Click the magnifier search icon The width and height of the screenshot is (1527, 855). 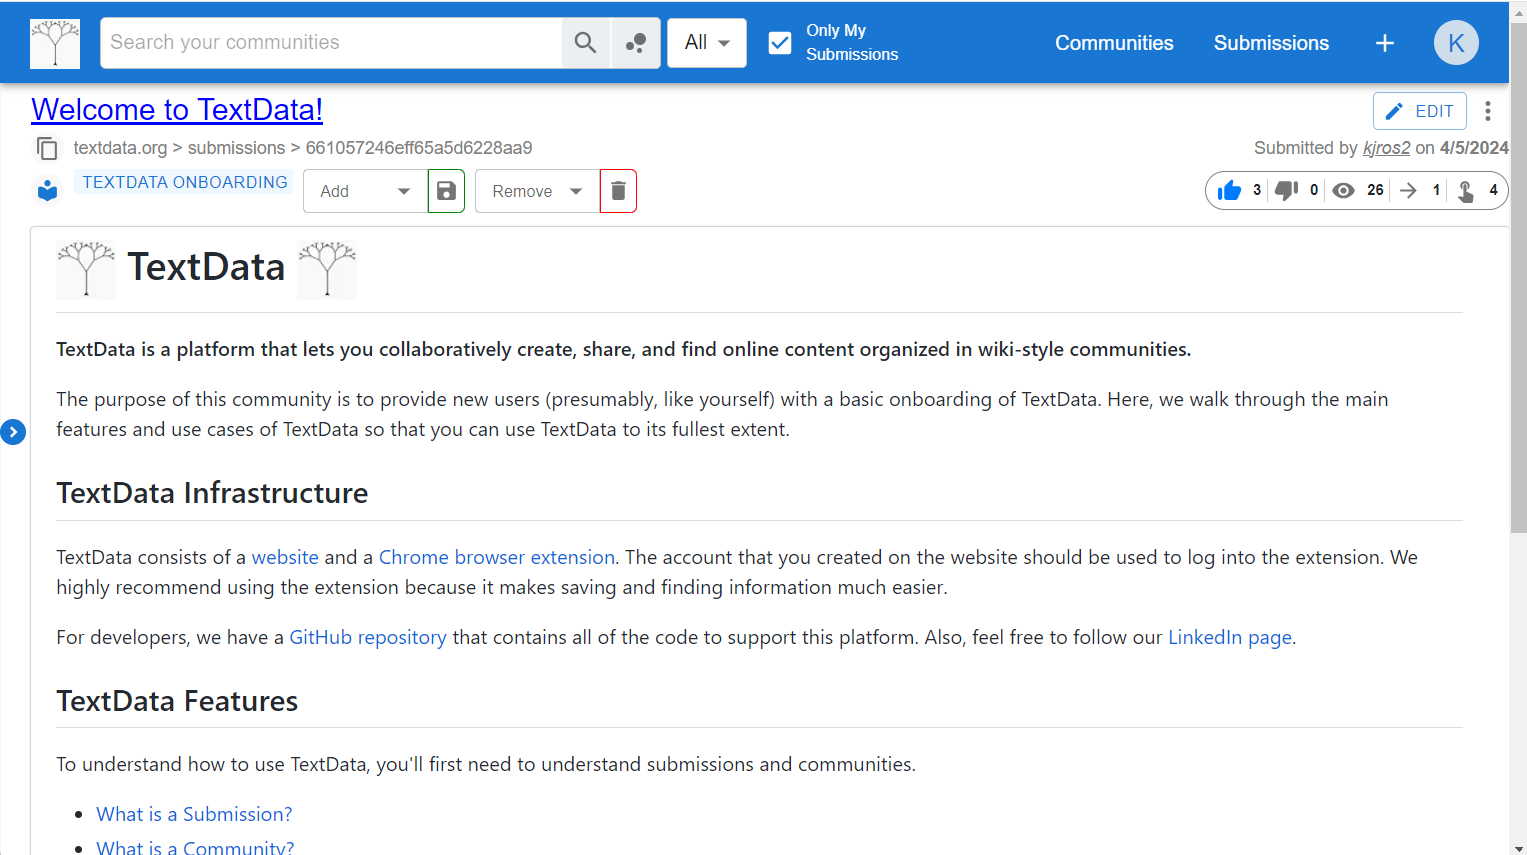(585, 43)
